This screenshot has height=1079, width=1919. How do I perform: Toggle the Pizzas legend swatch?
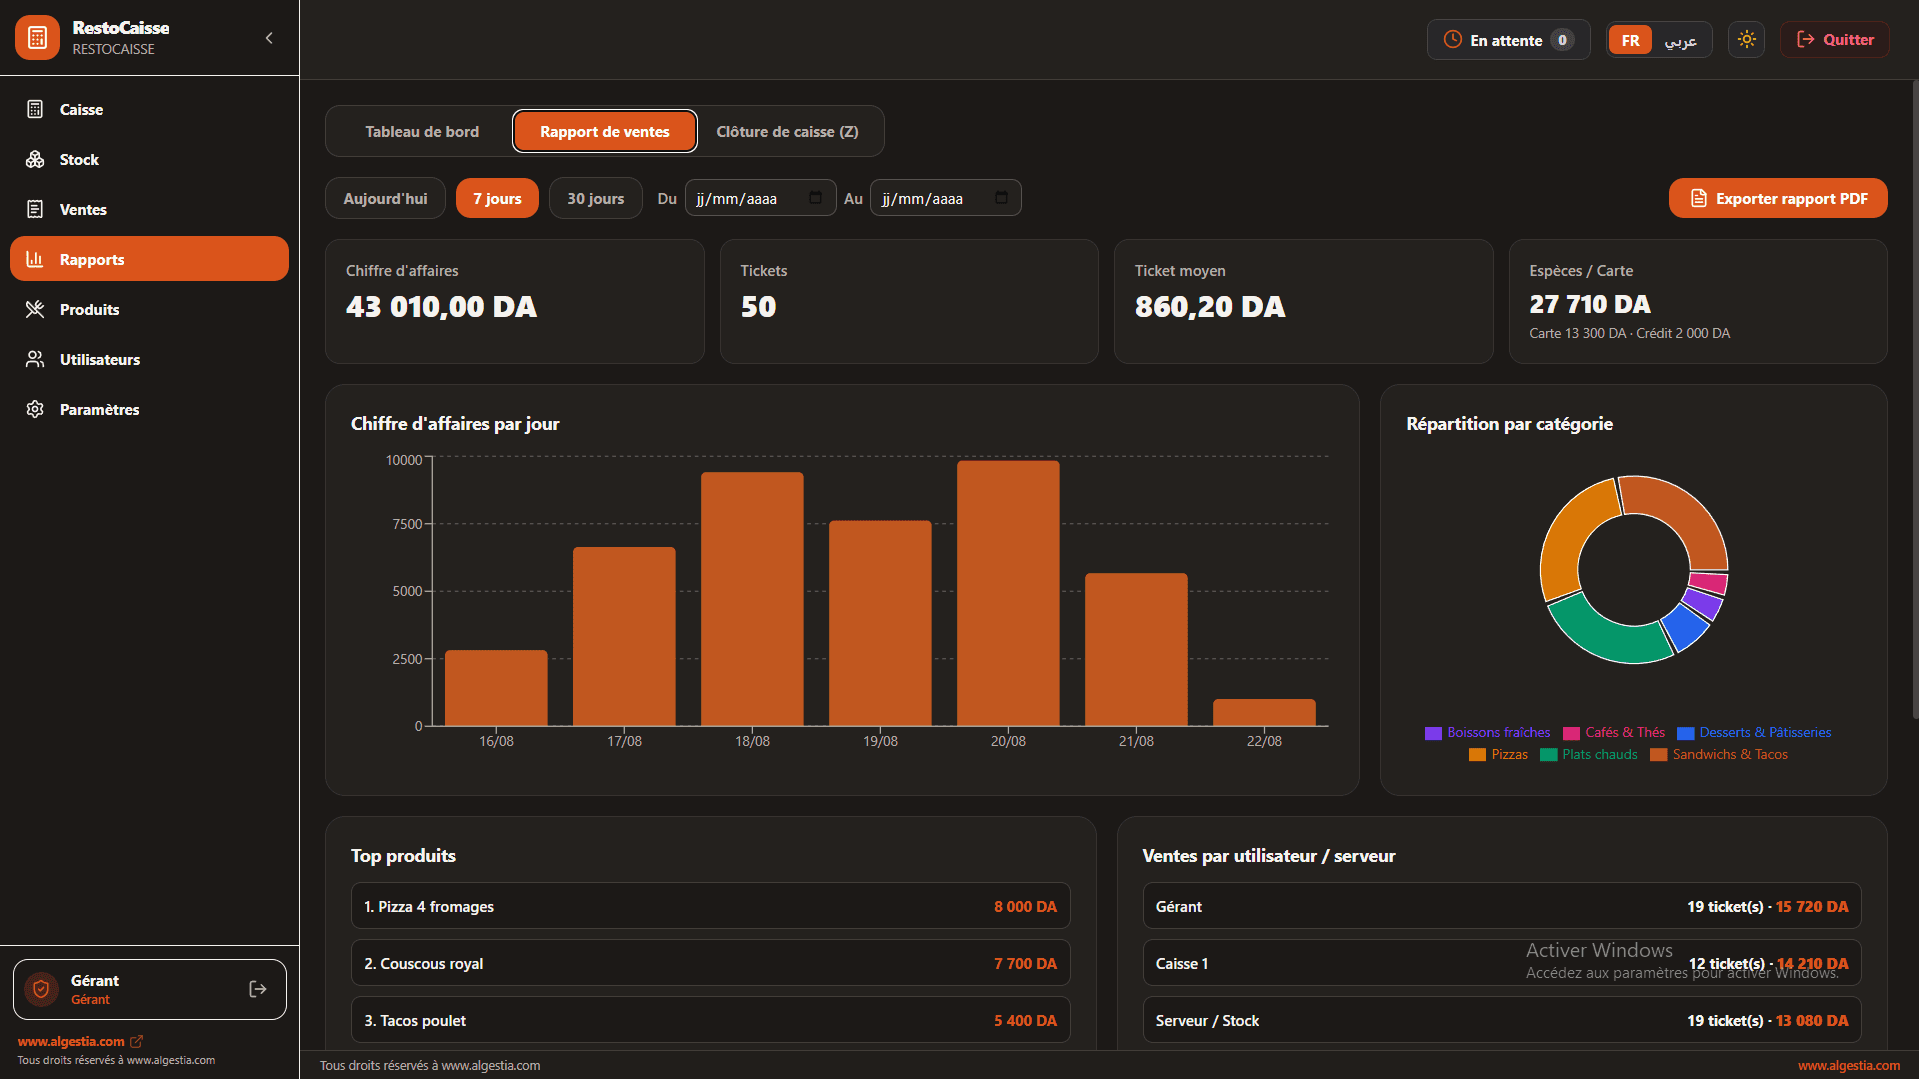point(1477,755)
